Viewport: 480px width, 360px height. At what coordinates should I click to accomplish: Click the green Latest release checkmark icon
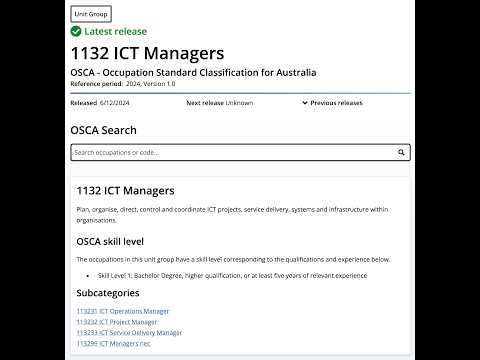coord(76,31)
